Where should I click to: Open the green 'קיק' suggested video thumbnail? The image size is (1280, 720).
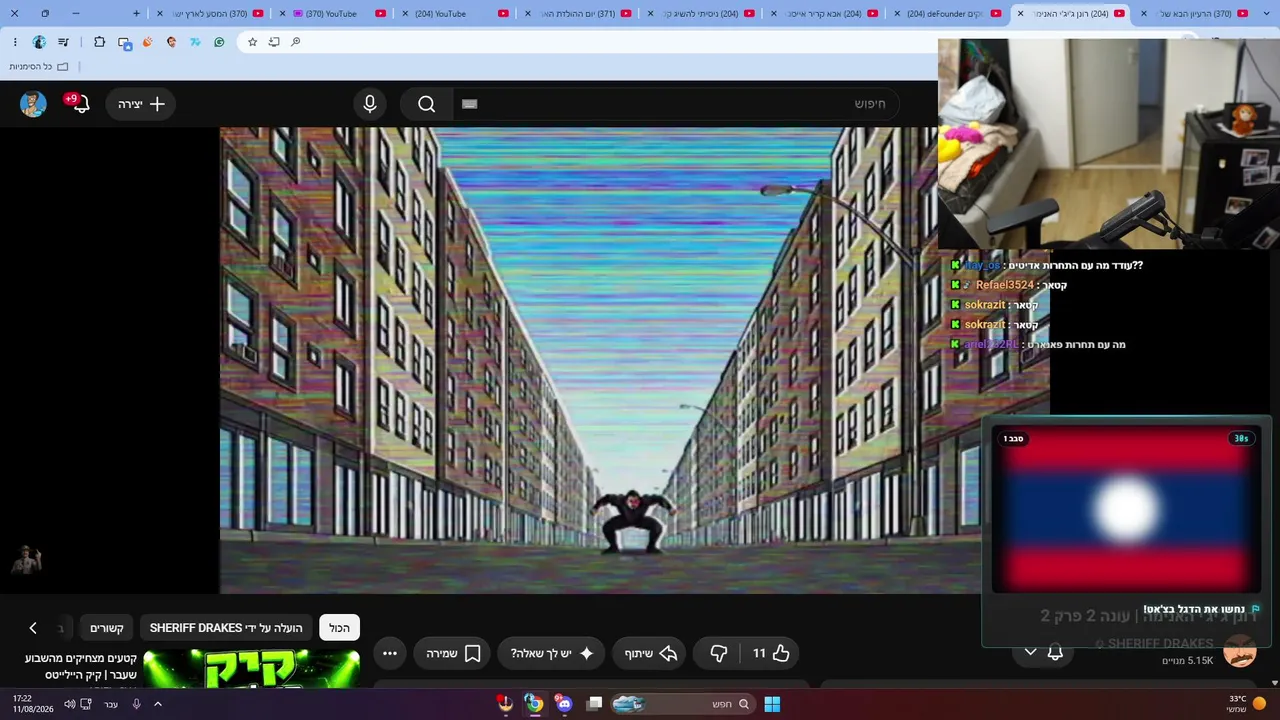251,669
